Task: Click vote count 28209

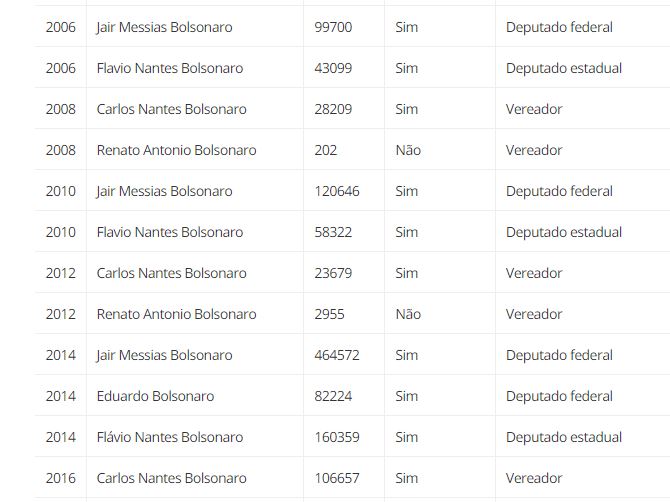Action: (333, 109)
